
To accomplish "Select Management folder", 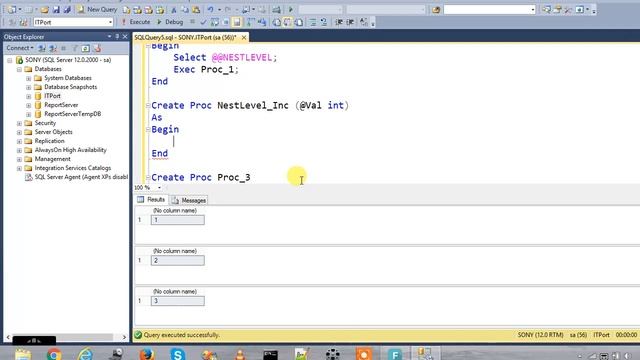I will pos(53,159).
